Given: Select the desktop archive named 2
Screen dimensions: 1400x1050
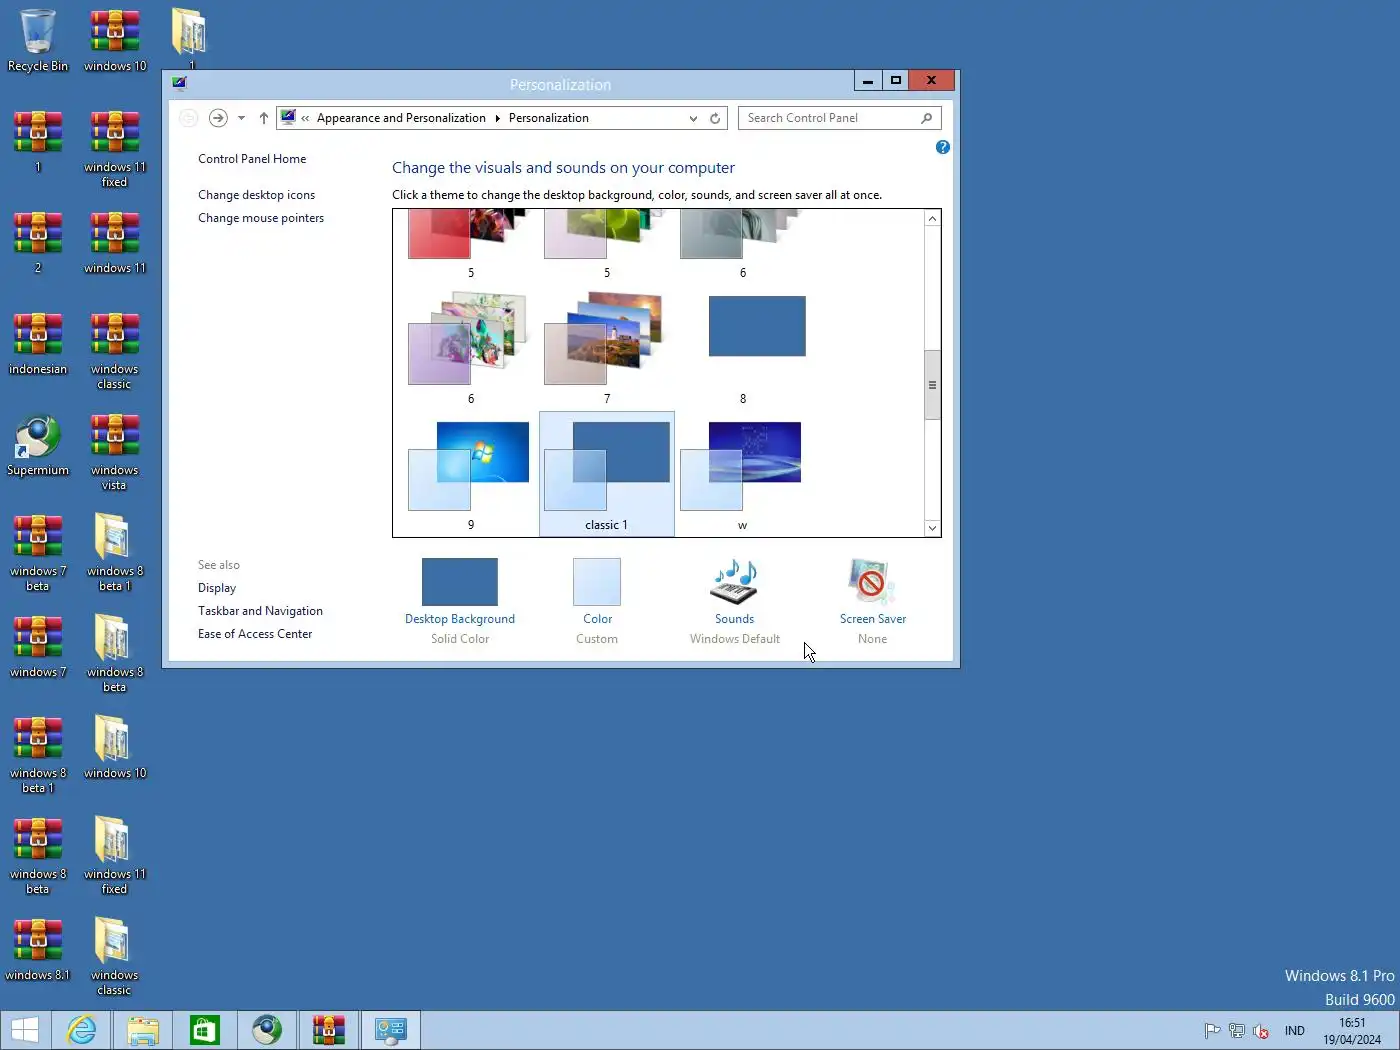Looking at the screenshot, I should [x=38, y=242].
